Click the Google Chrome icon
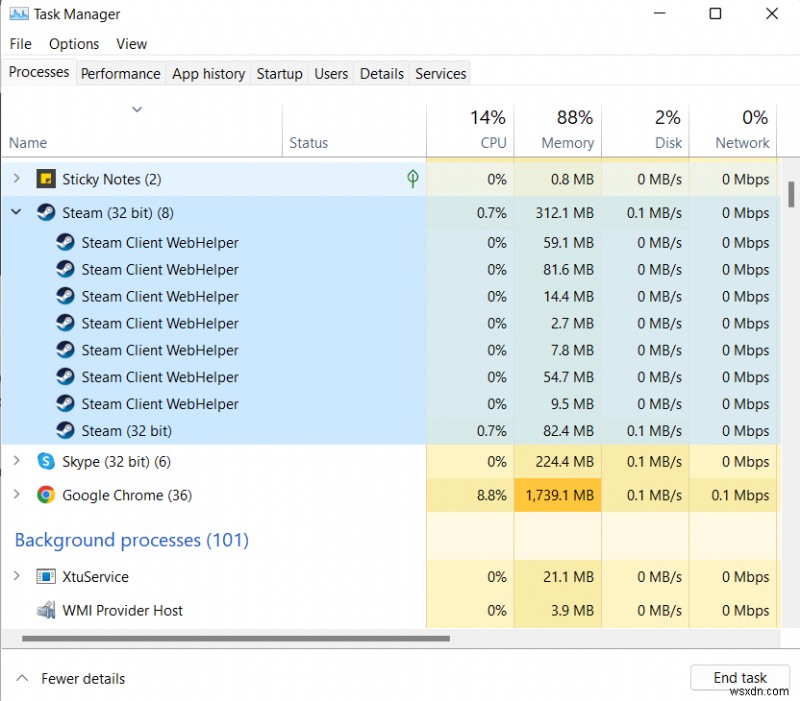The width and height of the screenshot is (800, 701). pos(45,495)
